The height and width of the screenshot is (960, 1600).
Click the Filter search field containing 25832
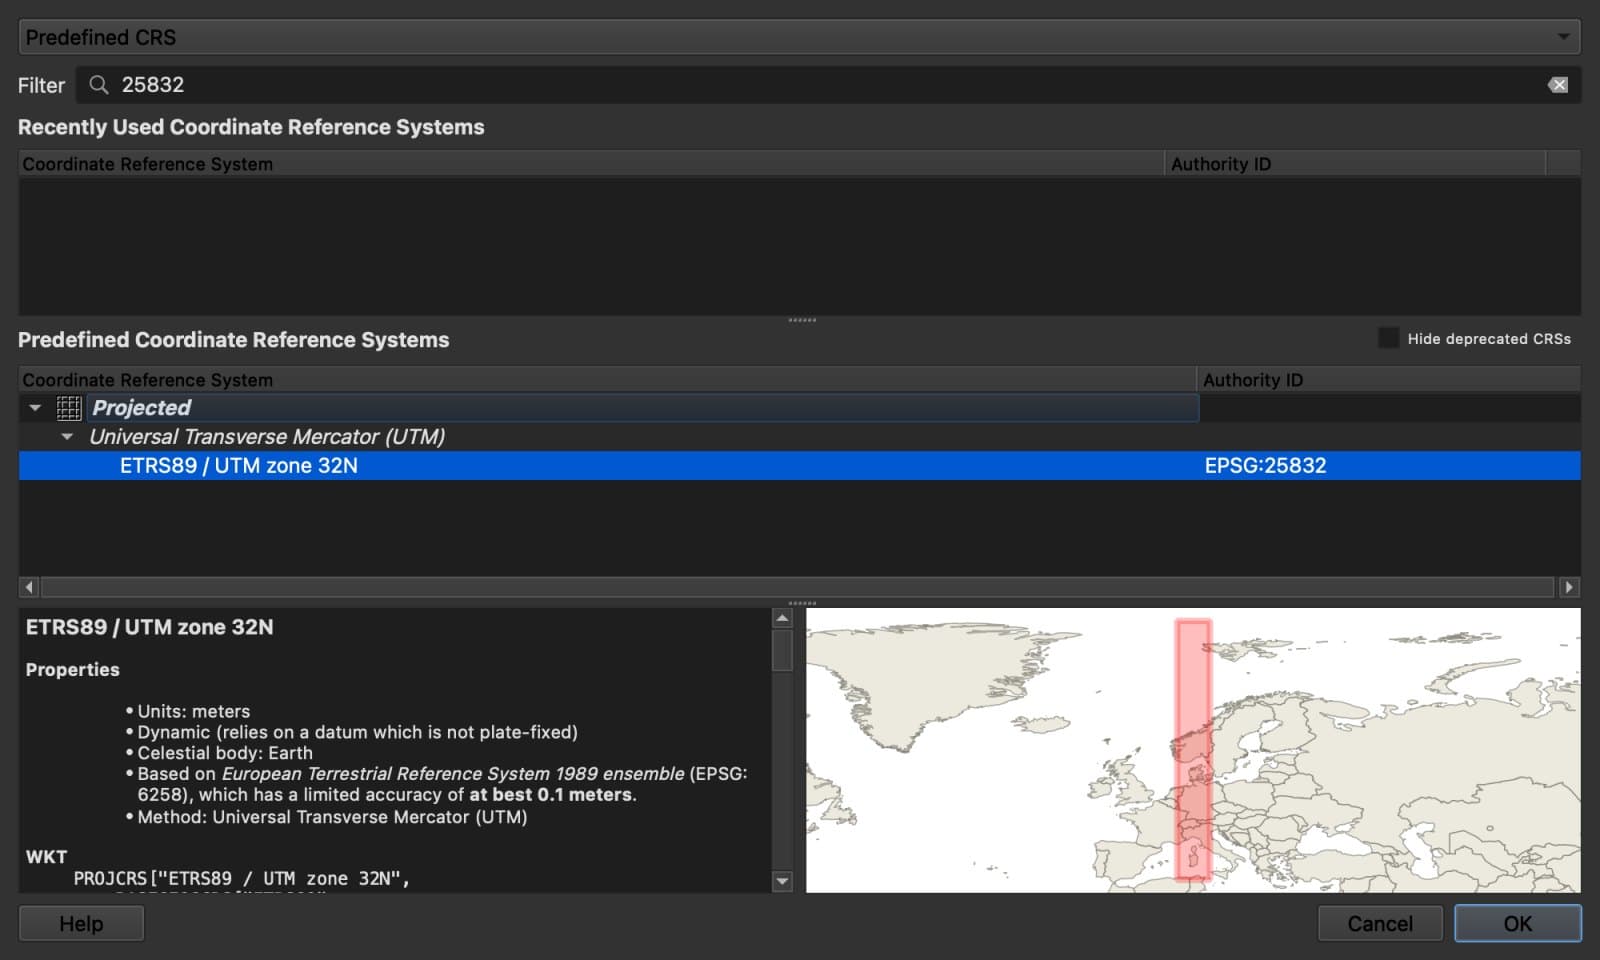[x=828, y=85]
